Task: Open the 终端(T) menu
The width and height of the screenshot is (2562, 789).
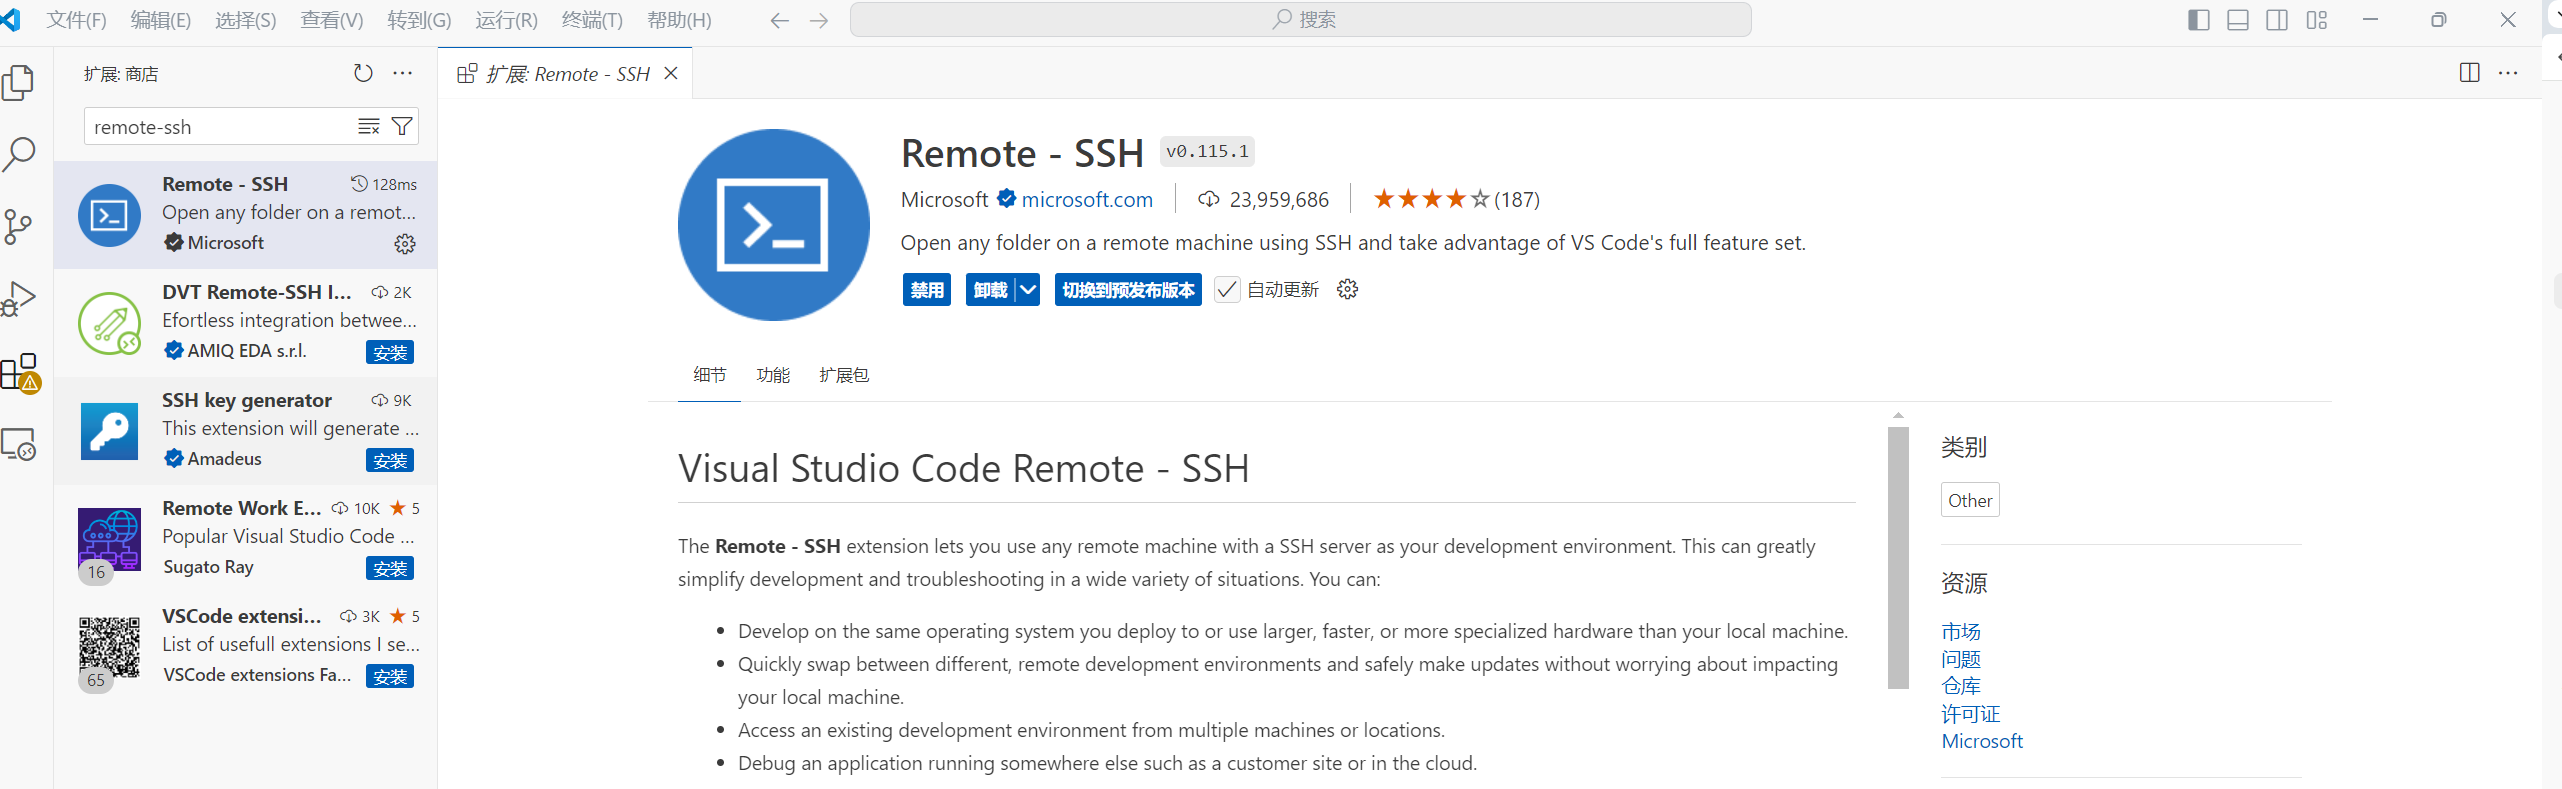Action: tap(592, 20)
